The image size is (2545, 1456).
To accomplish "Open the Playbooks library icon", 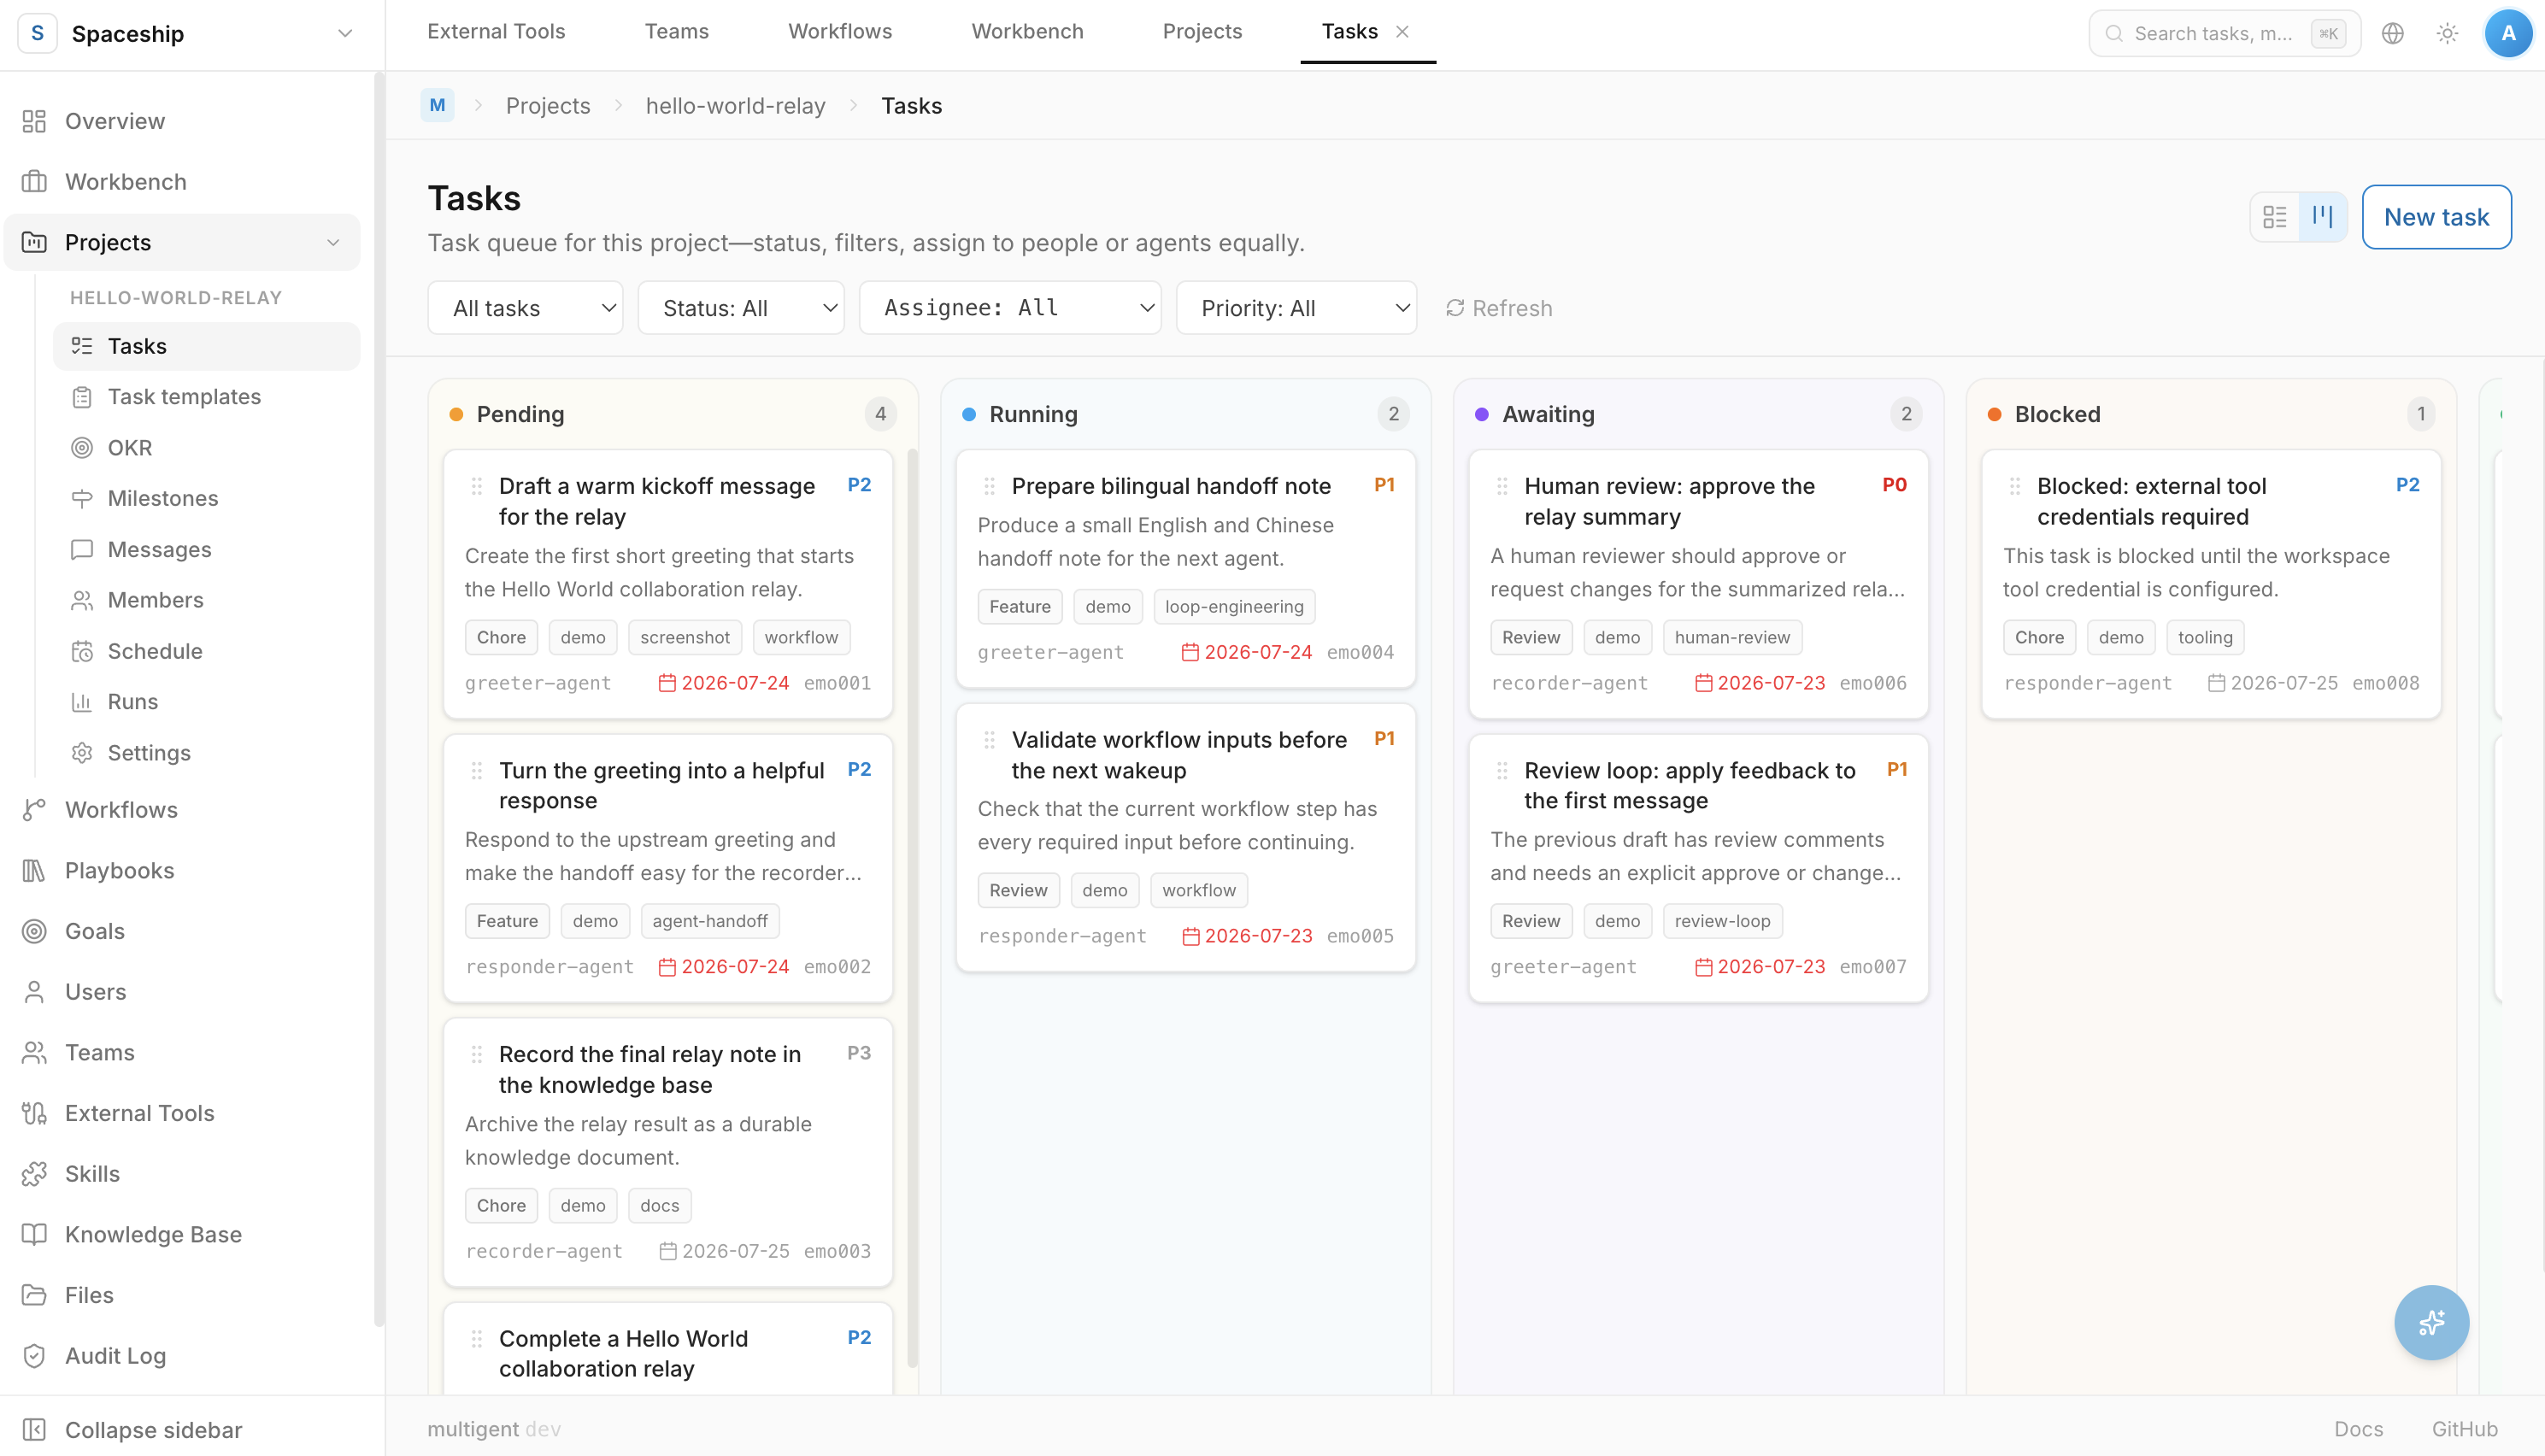I will [34, 871].
